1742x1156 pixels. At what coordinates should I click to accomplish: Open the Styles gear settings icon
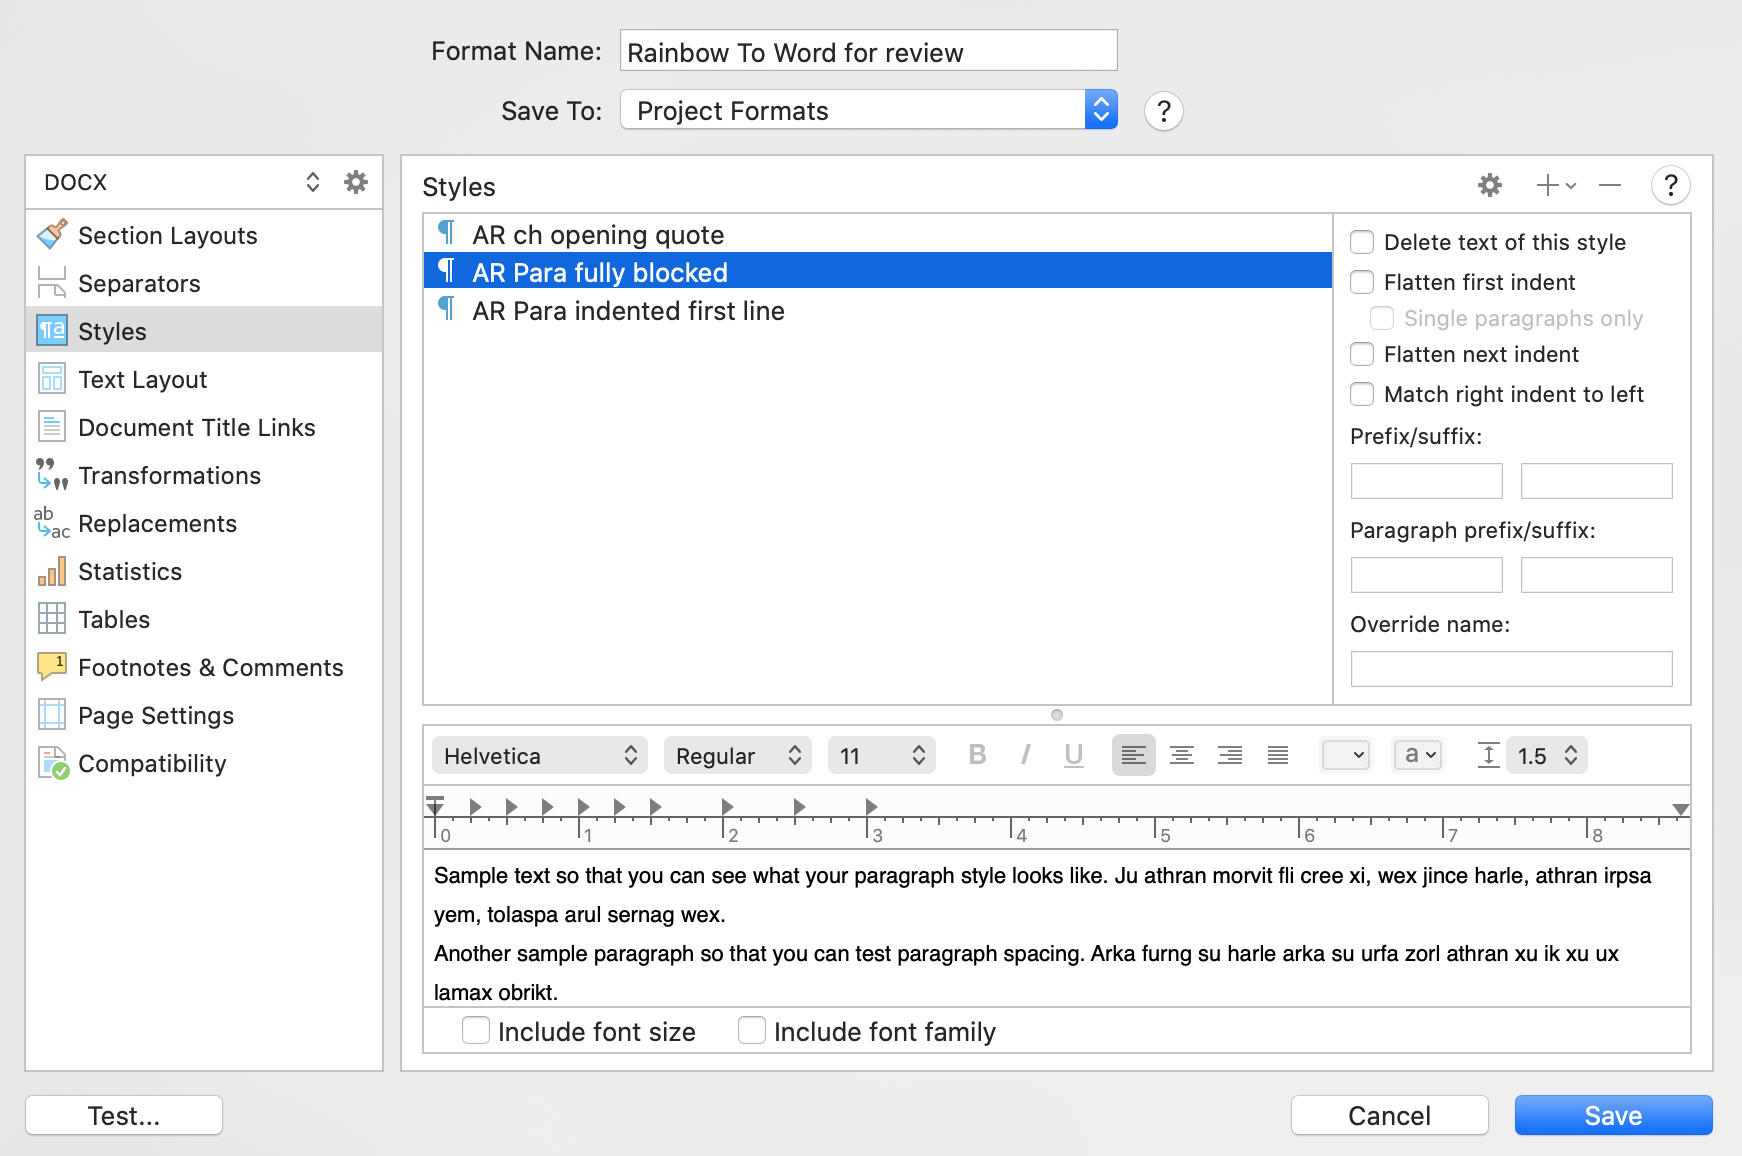[x=1490, y=185]
